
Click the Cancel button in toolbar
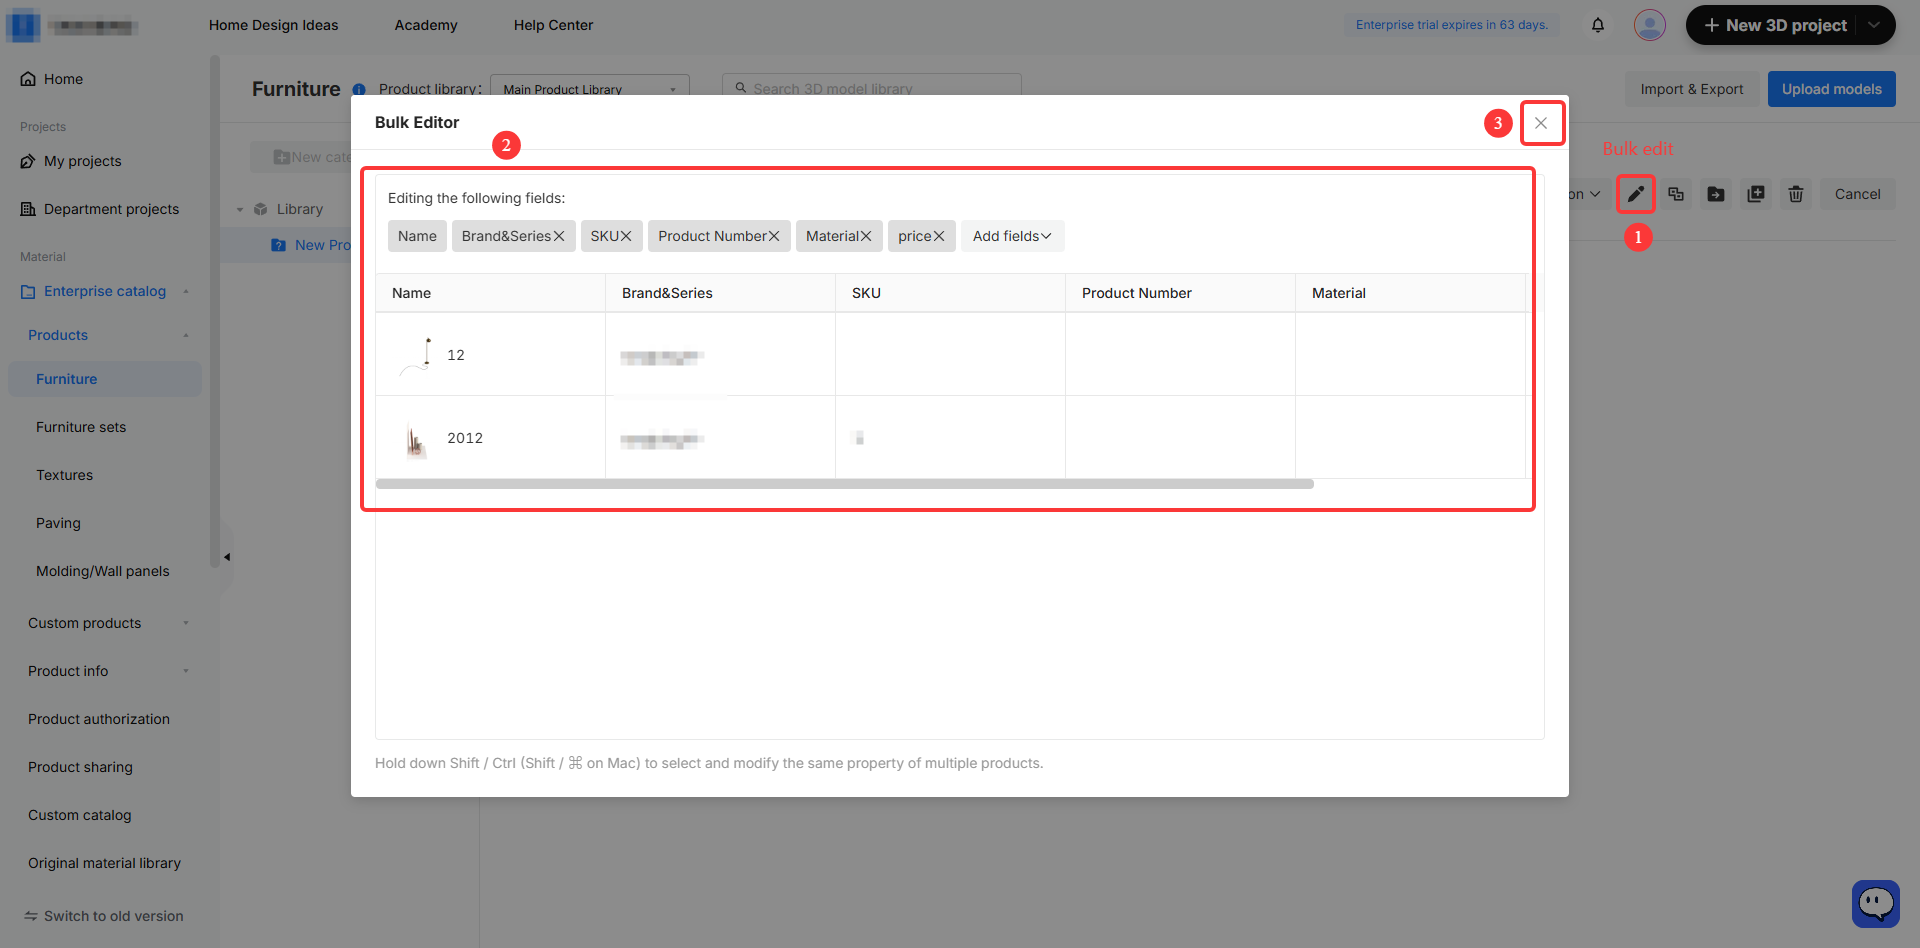[1857, 194]
